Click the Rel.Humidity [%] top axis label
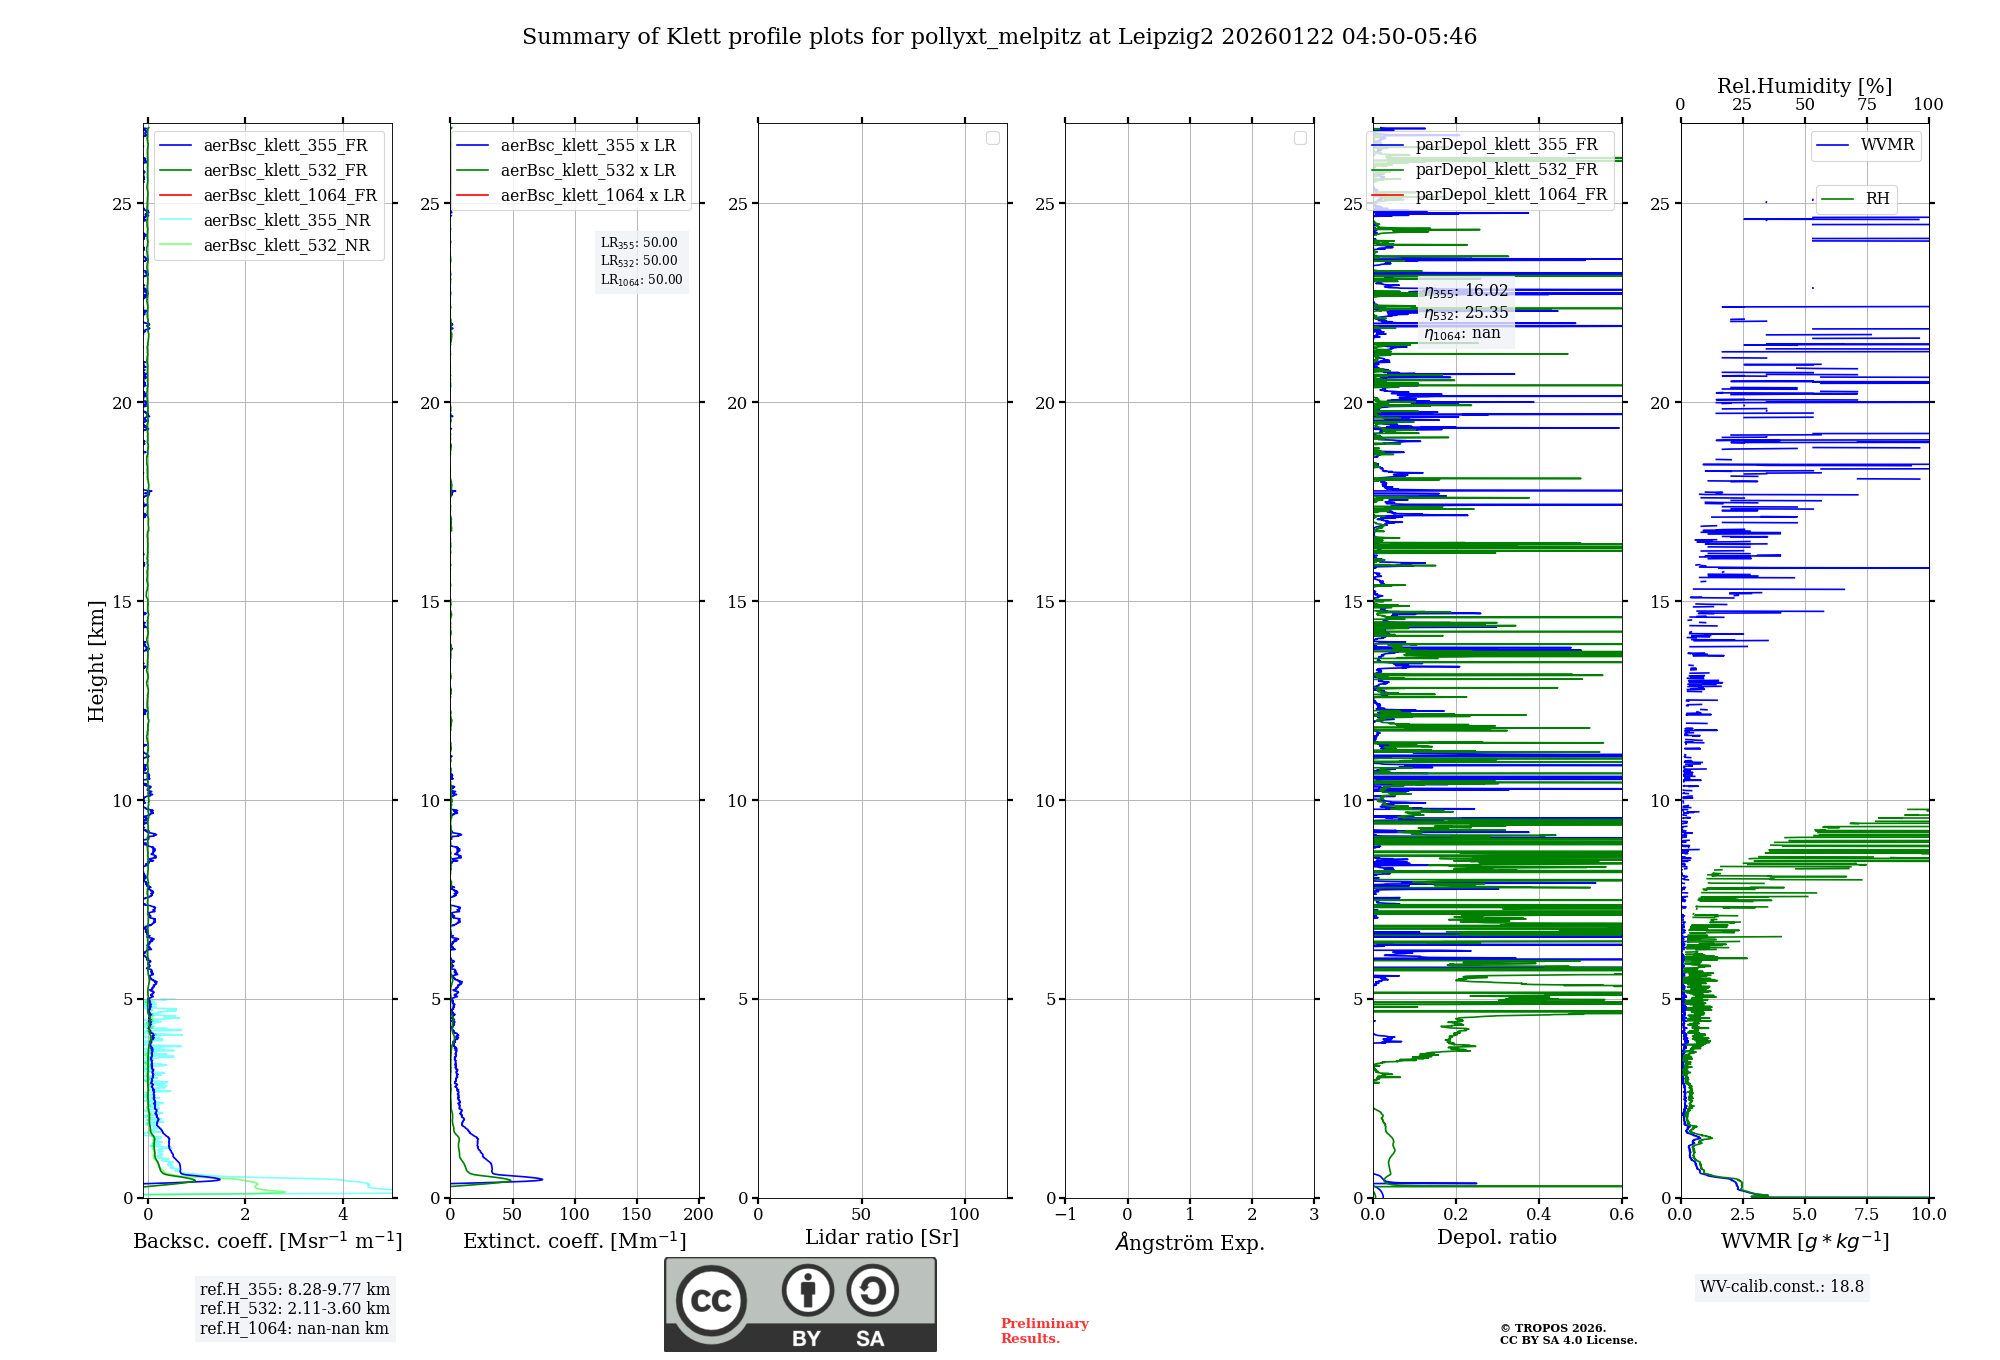Image resolution: width=2000 pixels, height=1360 pixels. [x=1804, y=86]
